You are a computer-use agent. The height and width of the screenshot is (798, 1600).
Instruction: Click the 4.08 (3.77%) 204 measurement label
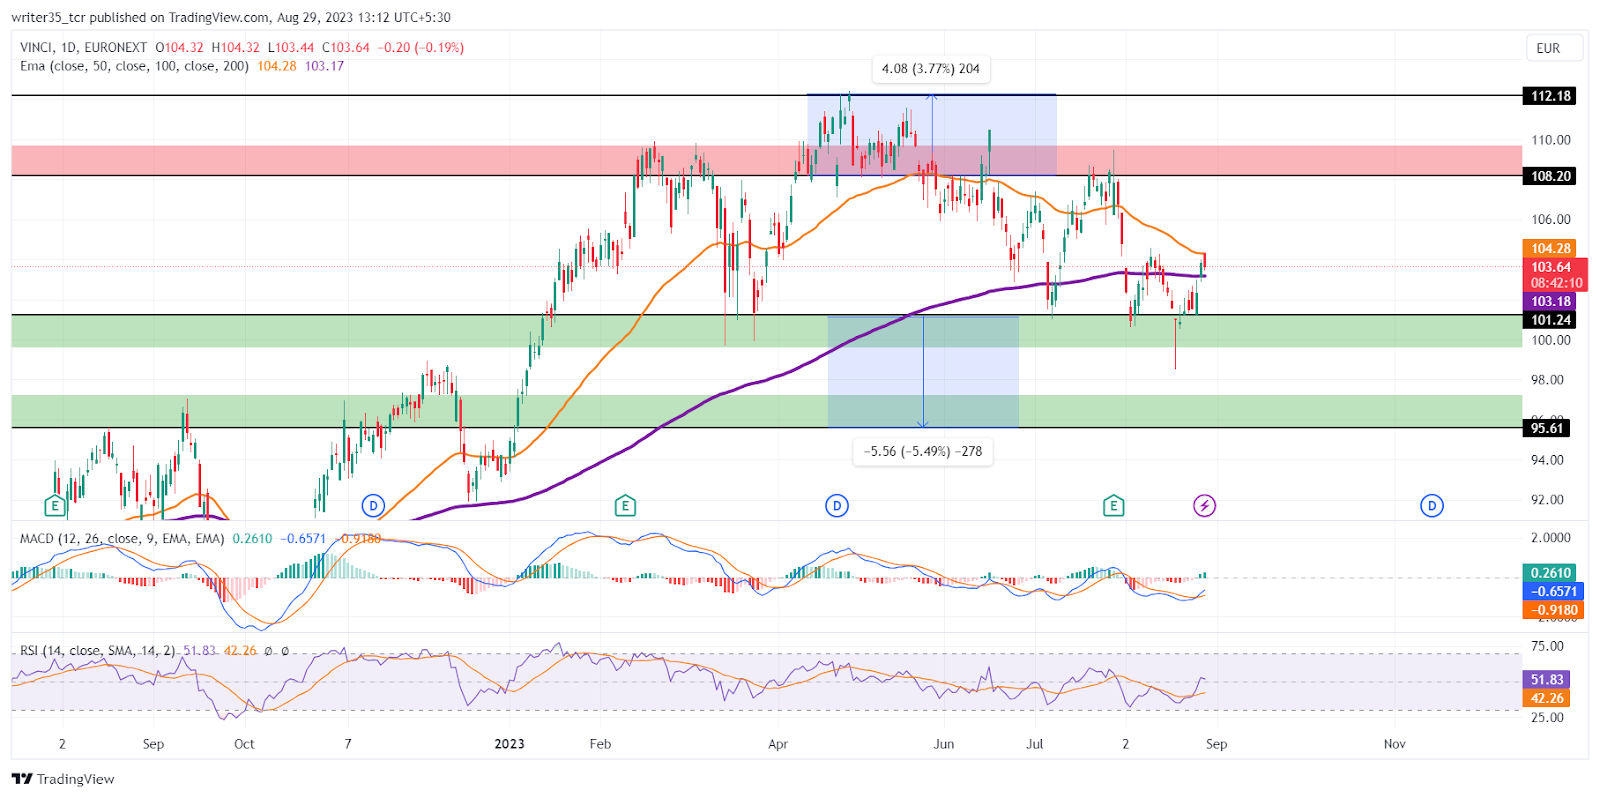point(931,69)
